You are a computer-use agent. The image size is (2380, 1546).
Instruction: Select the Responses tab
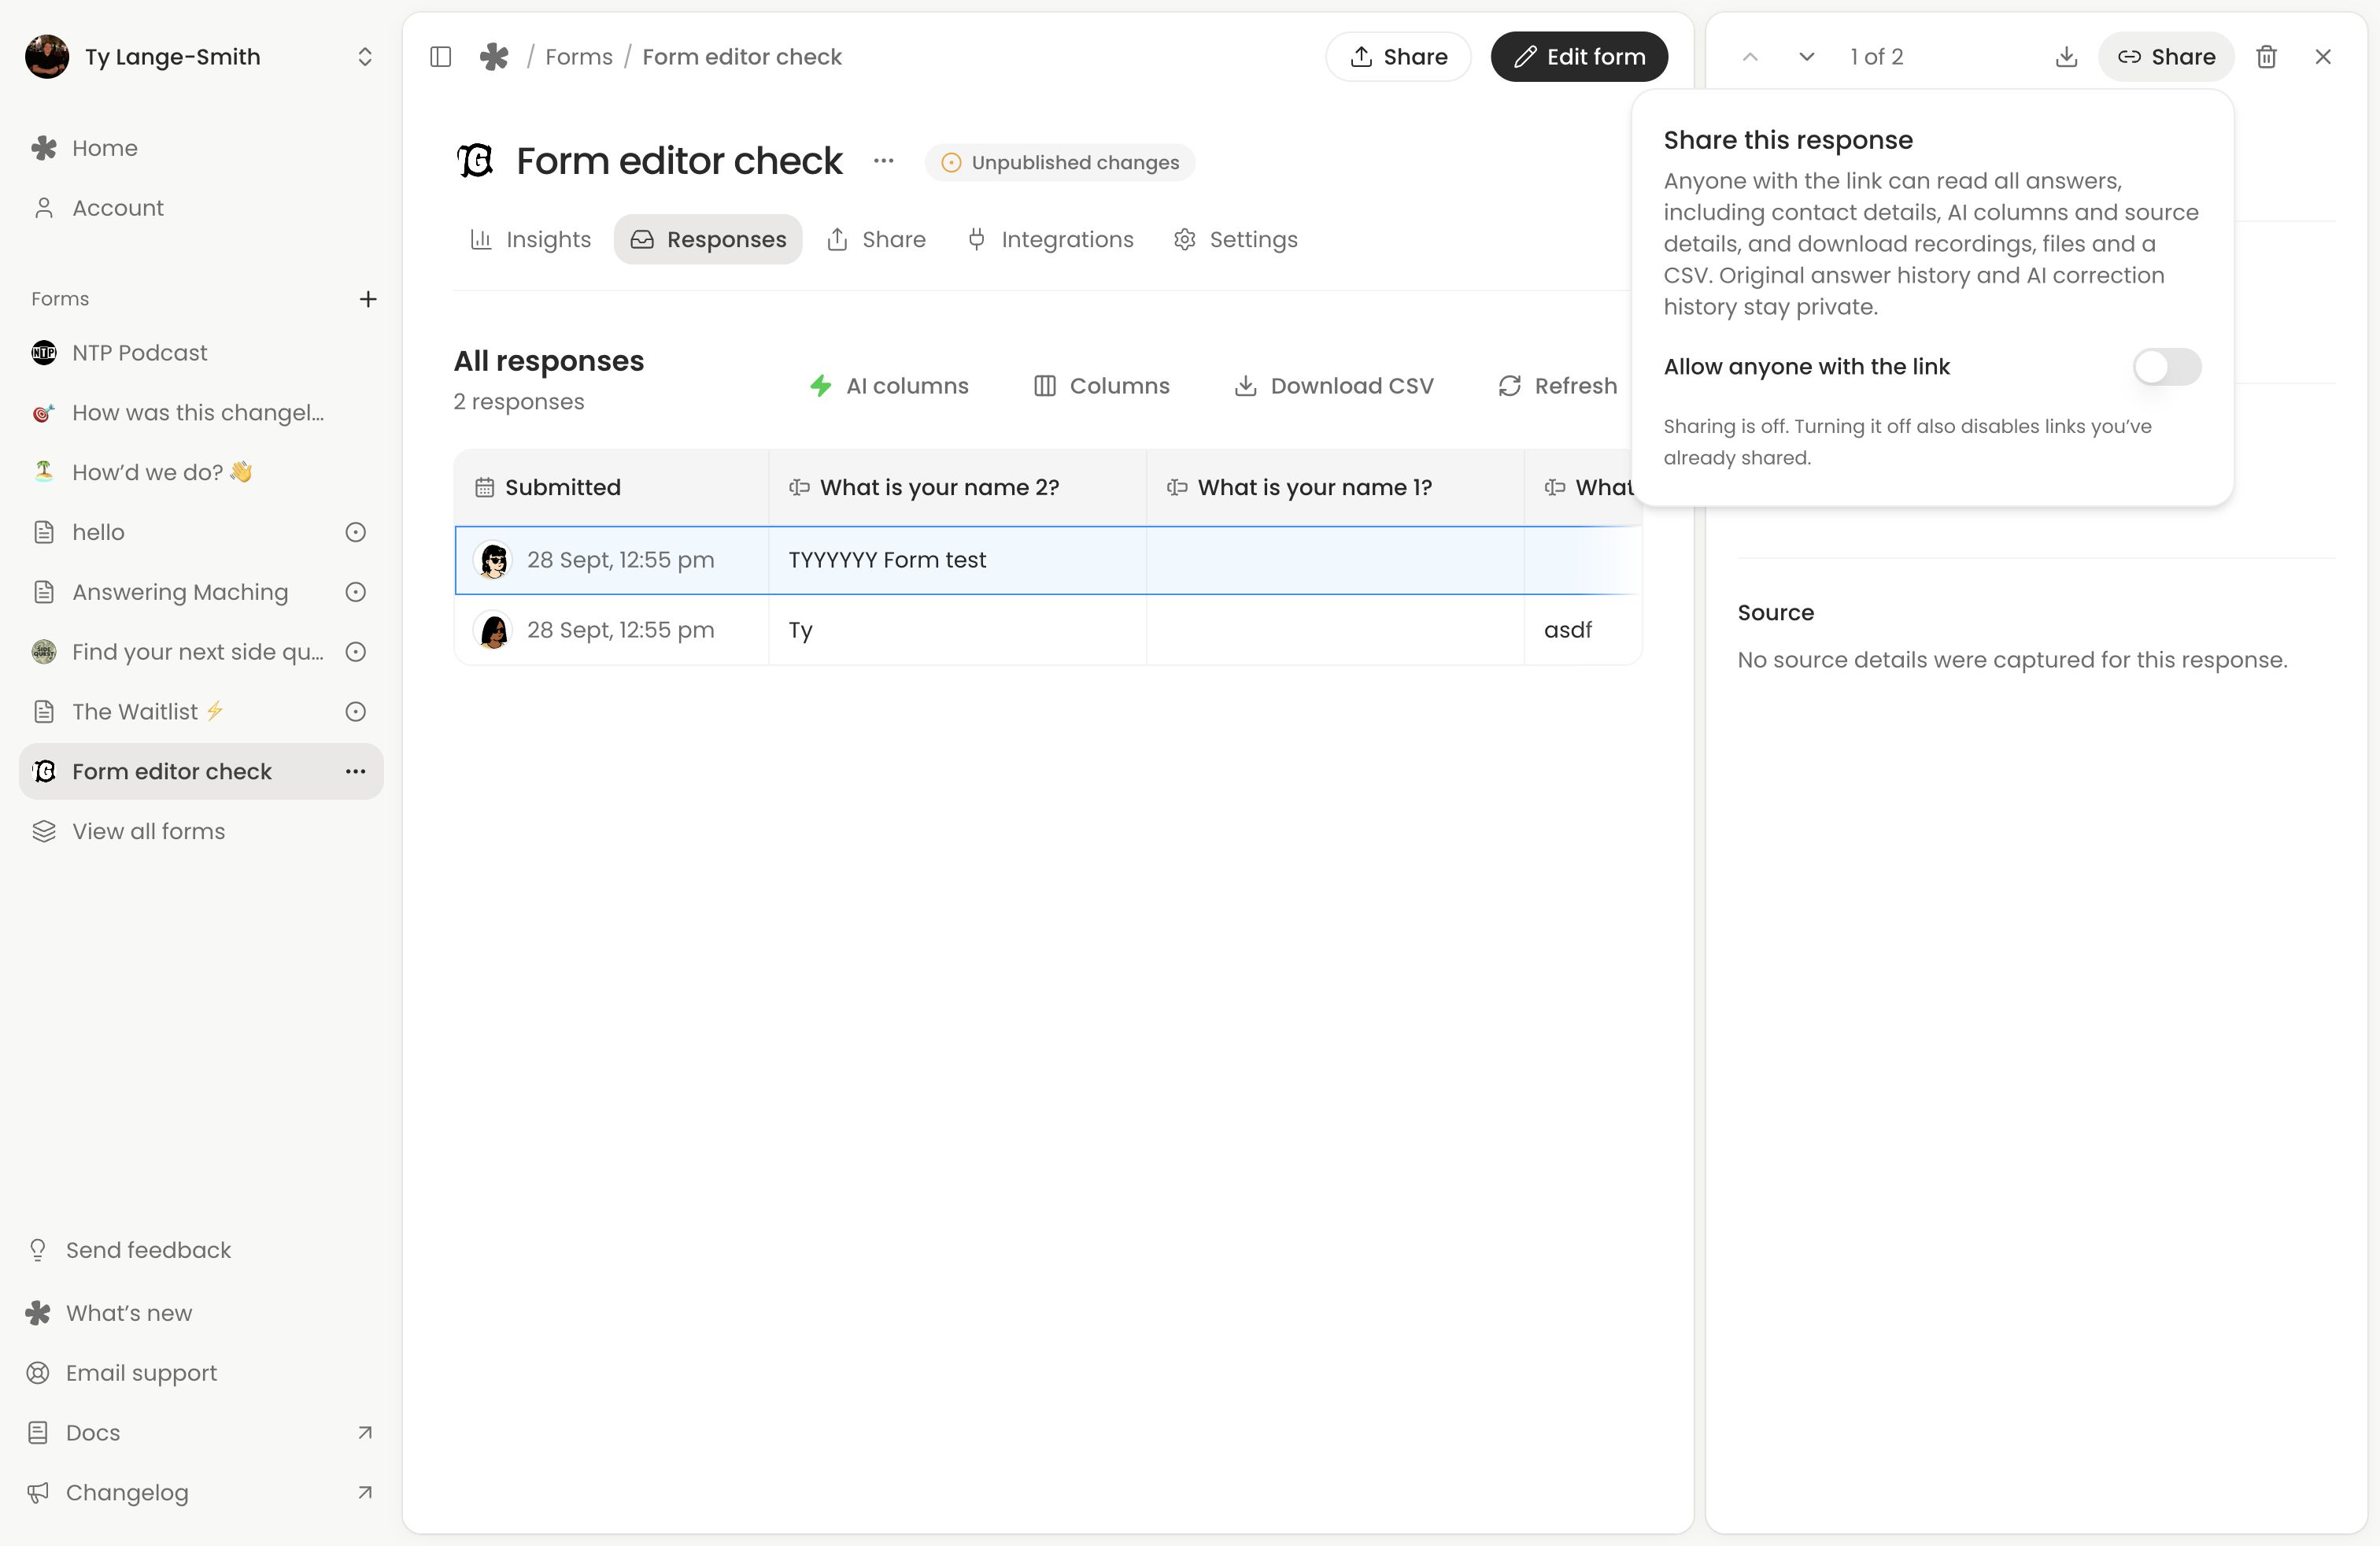click(708, 240)
